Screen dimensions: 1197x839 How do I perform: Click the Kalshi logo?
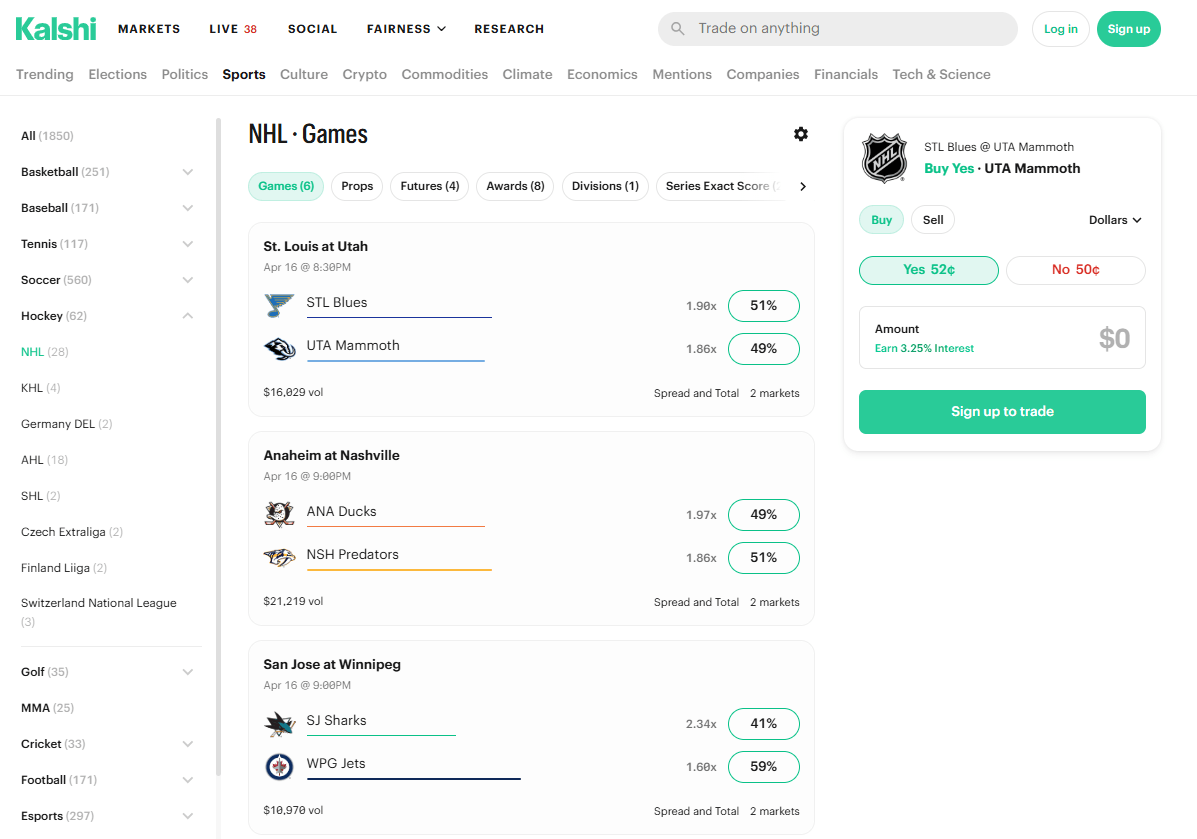point(56,29)
